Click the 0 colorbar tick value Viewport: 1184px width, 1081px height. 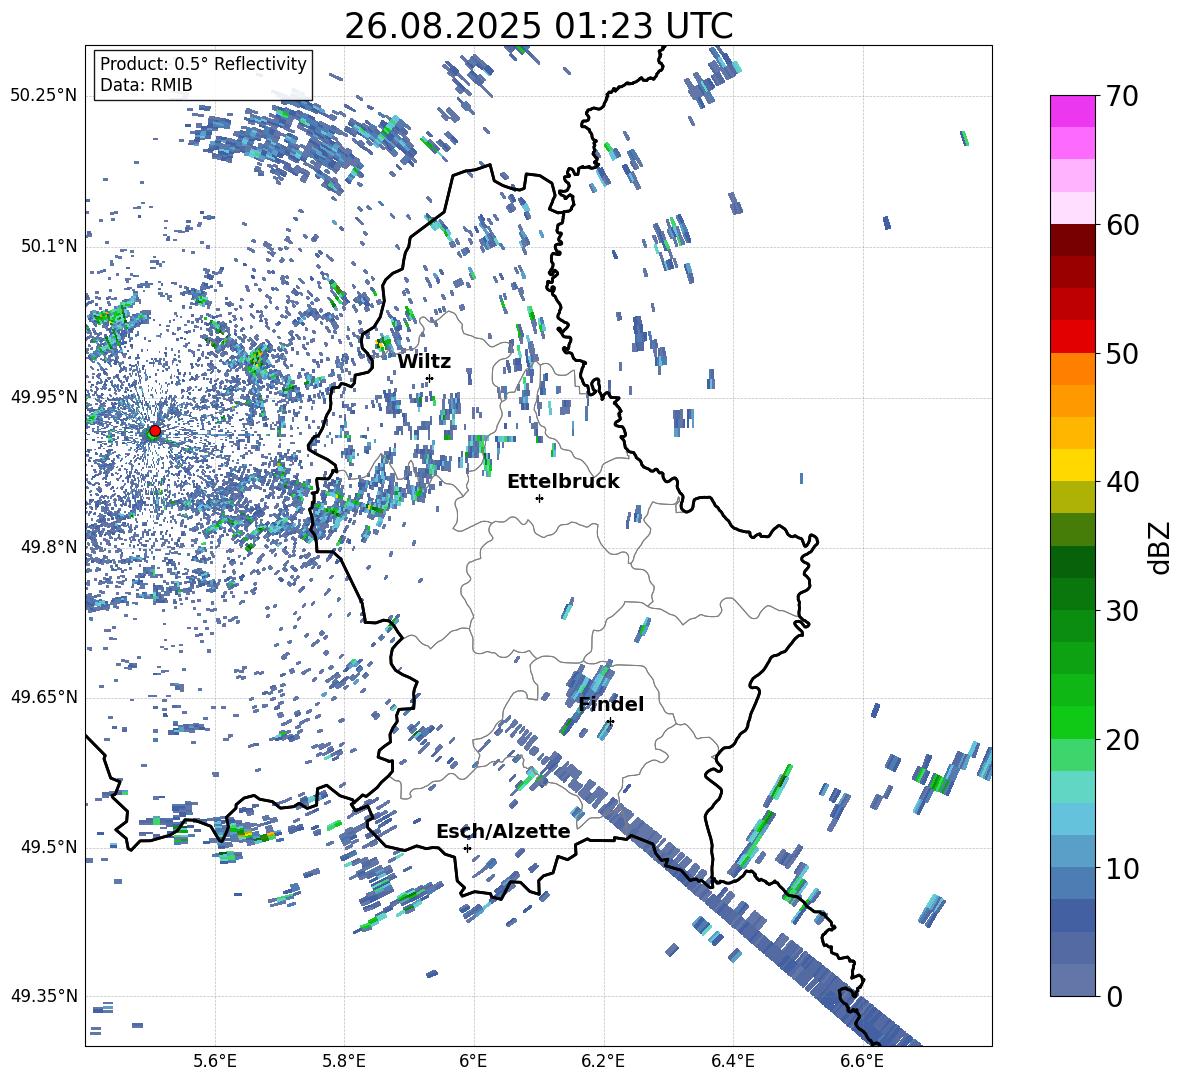1114,996
